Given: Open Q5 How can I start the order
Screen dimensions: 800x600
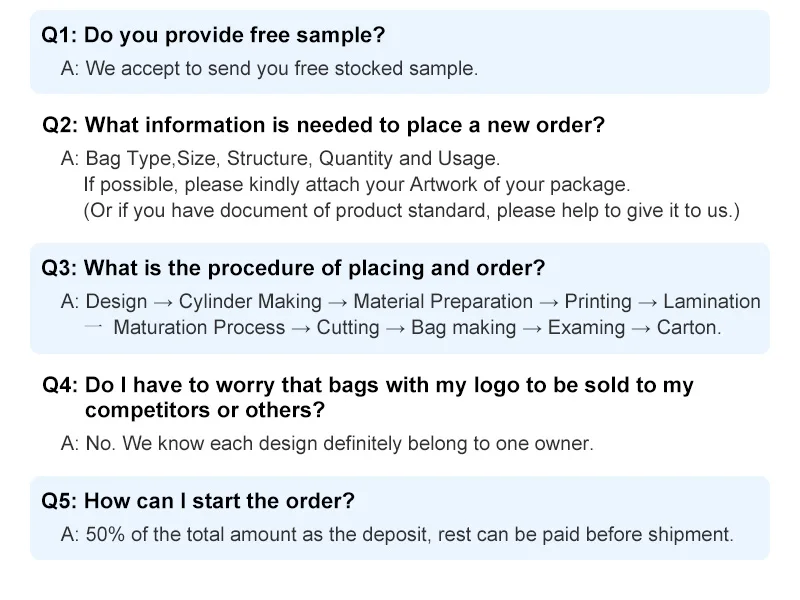Looking at the screenshot, I should tap(198, 501).
